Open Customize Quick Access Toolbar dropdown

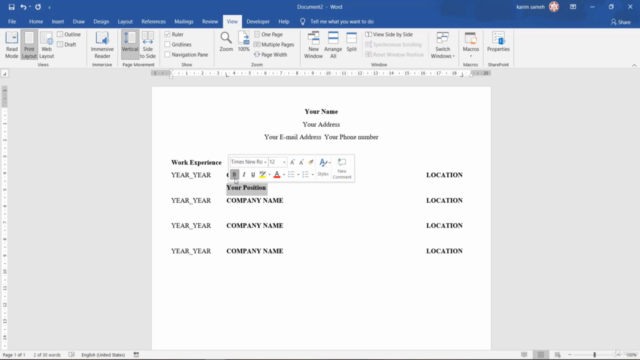pos(49,7)
